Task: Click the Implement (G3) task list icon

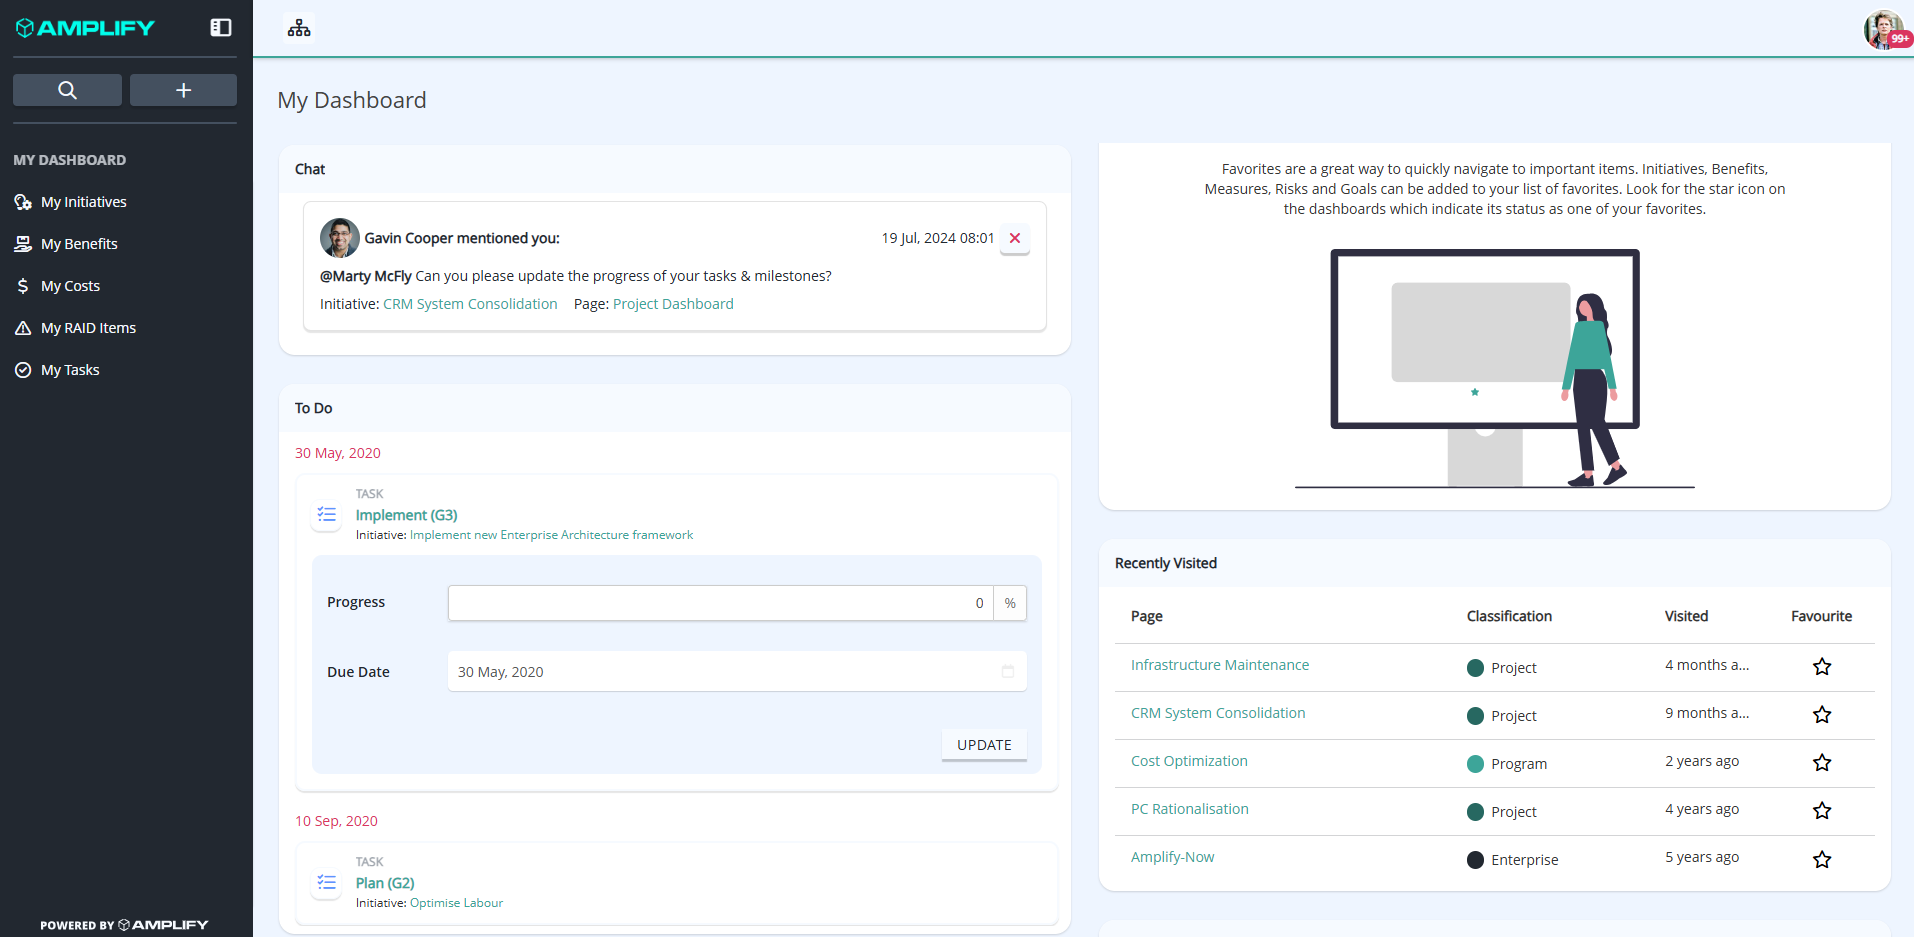Action: point(327,514)
